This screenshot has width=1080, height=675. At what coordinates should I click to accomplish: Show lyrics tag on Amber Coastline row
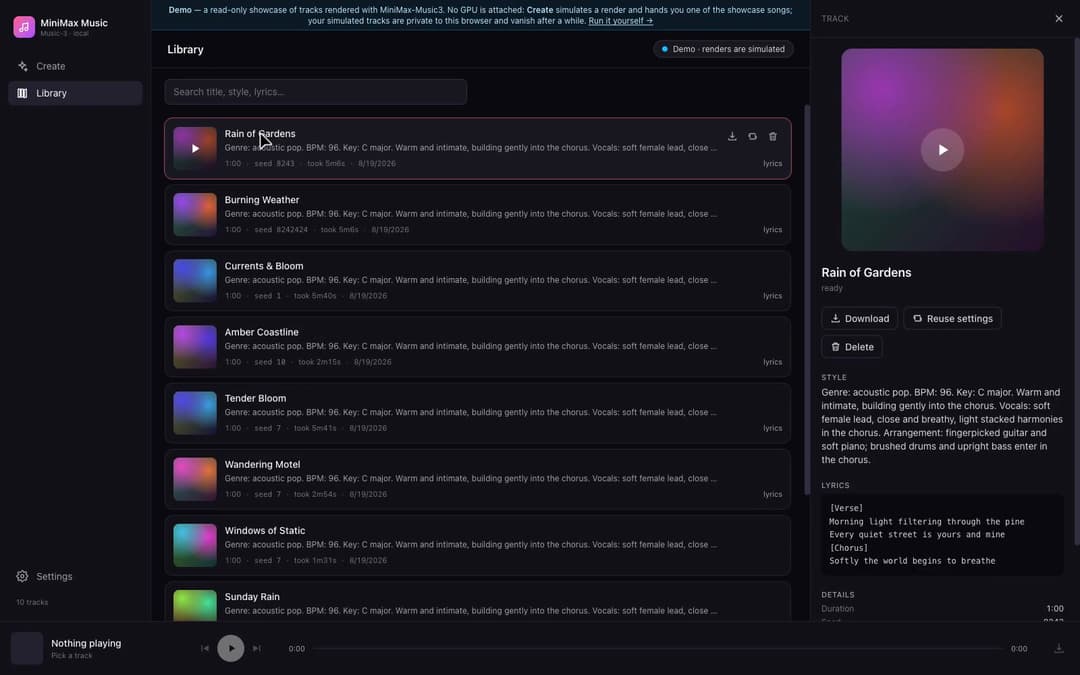click(x=772, y=362)
